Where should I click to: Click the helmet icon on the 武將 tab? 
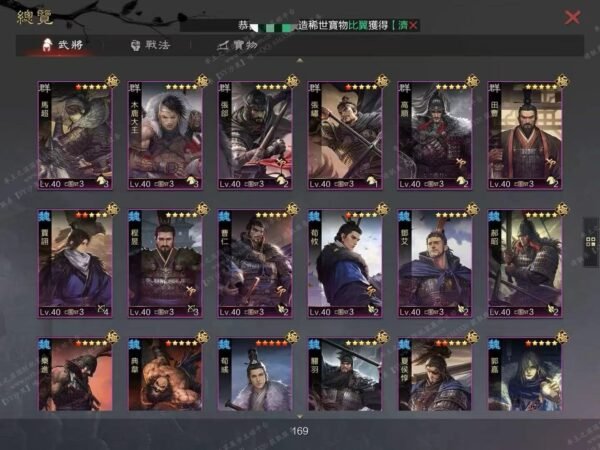tap(47, 45)
